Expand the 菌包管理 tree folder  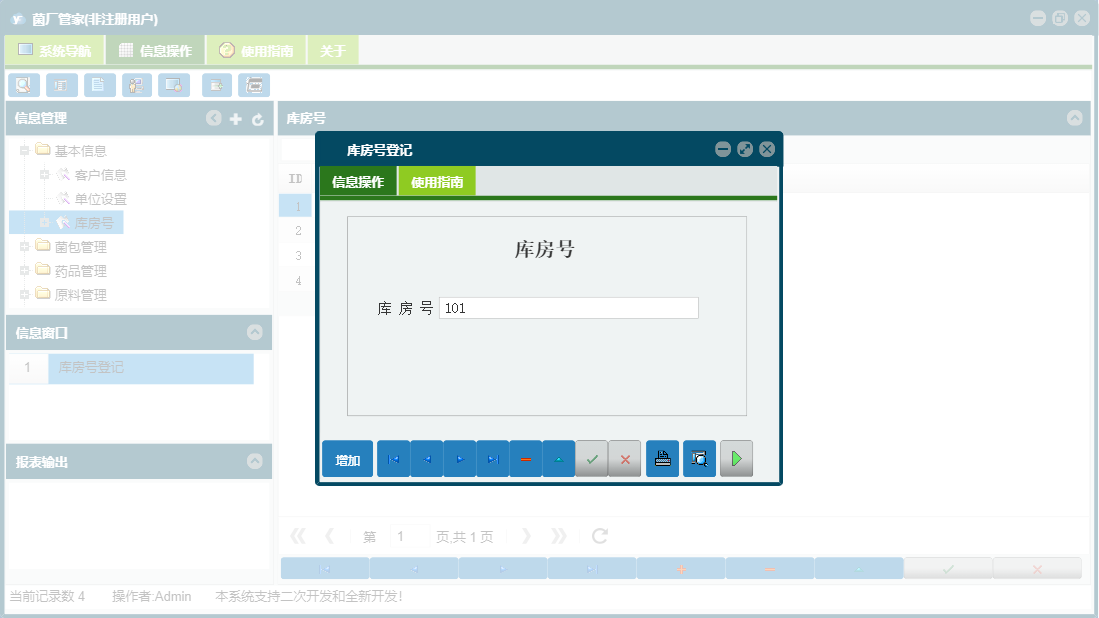click(23, 246)
